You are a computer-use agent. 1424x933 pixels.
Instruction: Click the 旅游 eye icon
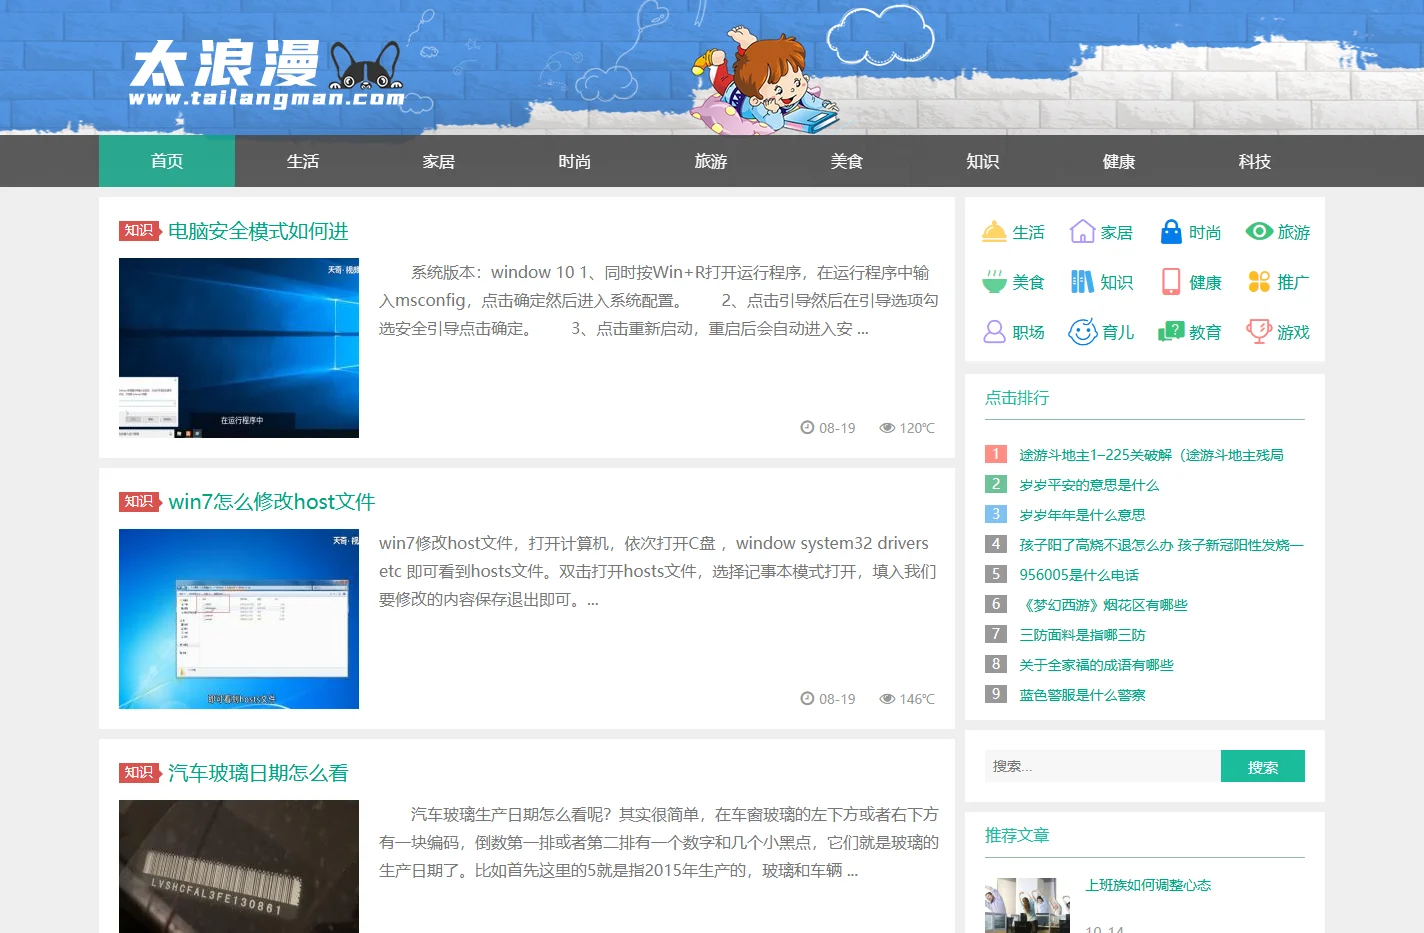point(1259,231)
